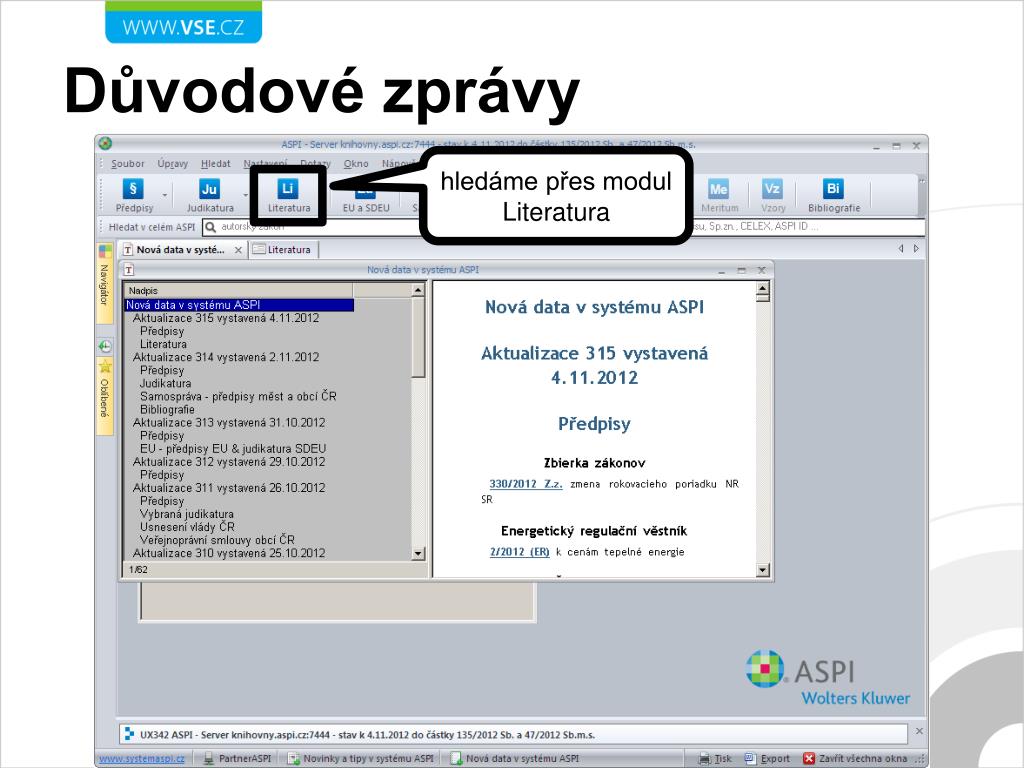Viewport: 1024px width, 768px height.
Task: Select the Judikatura row in list
Action: coord(166,383)
